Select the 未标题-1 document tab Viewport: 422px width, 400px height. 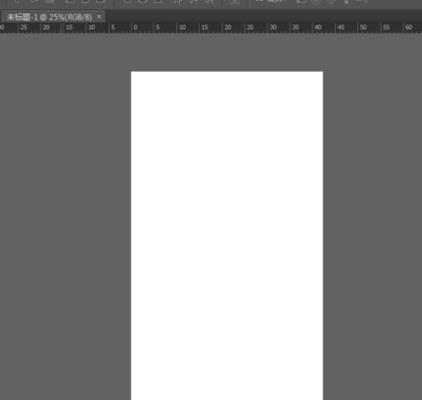pos(49,17)
